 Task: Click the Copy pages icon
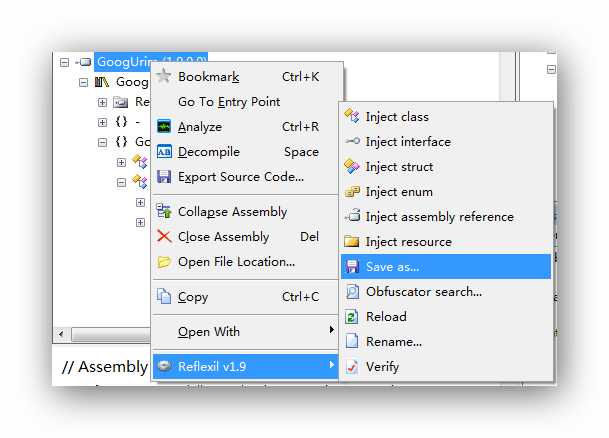(x=164, y=296)
